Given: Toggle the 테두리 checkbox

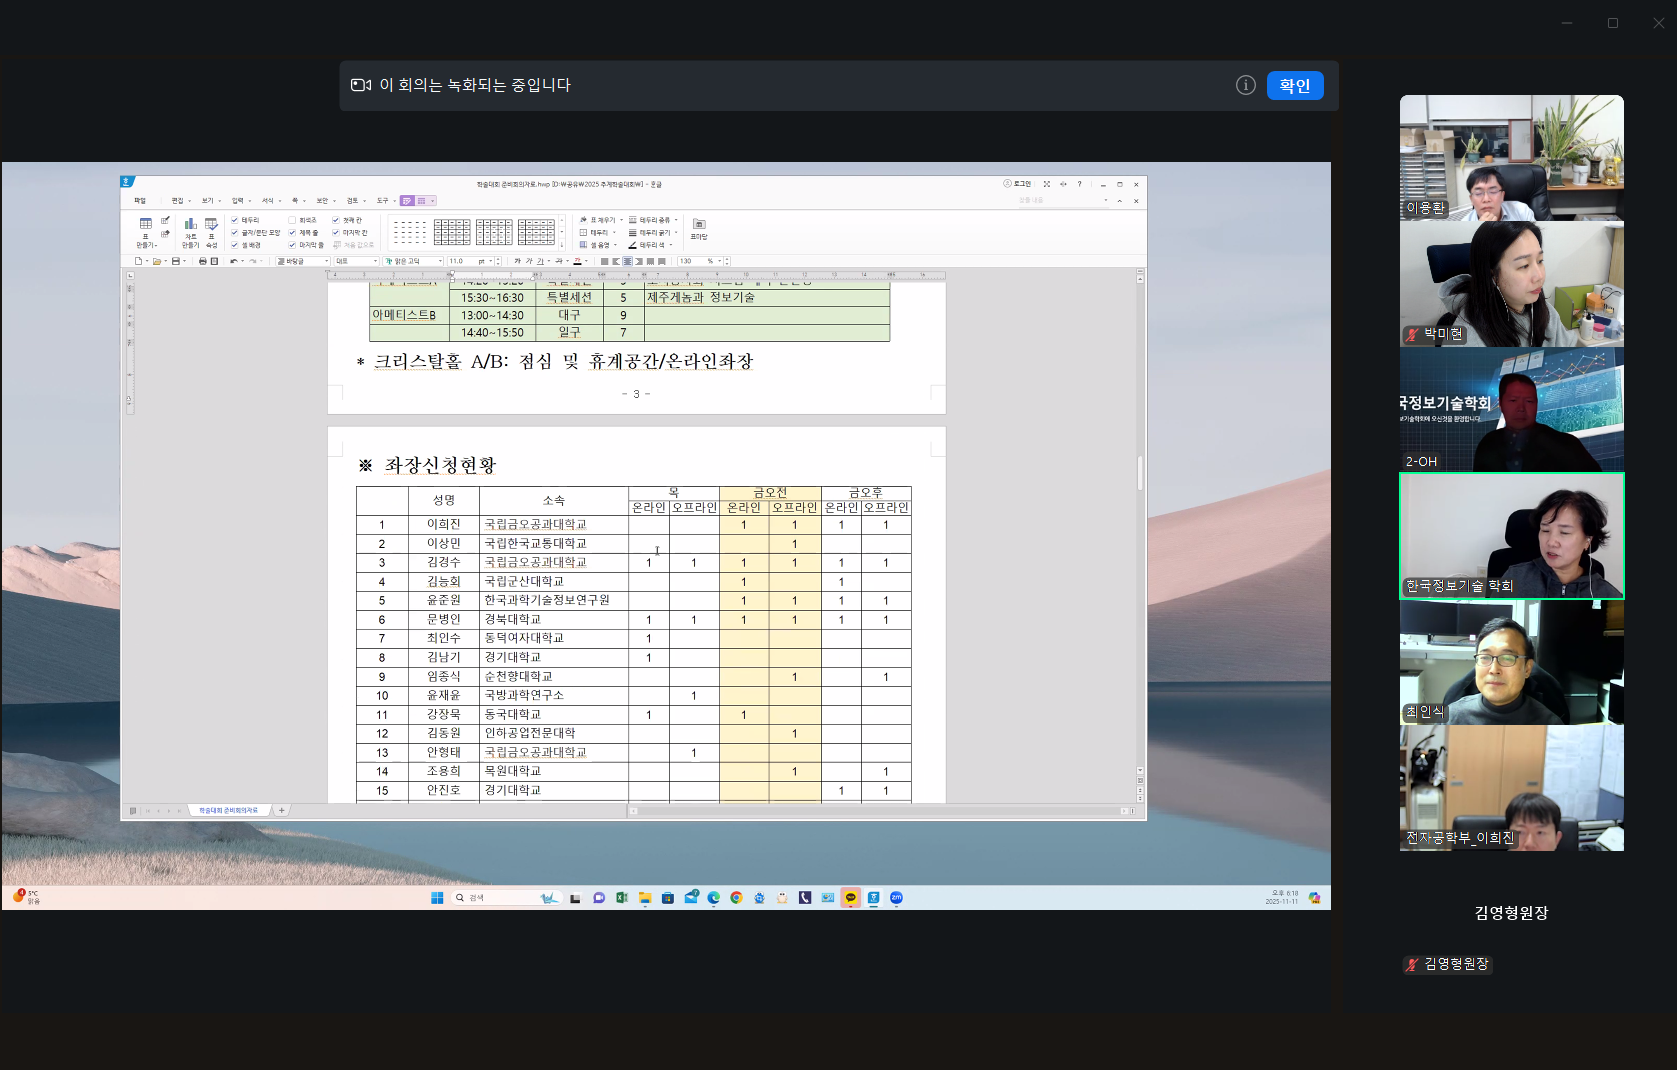Looking at the screenshot, I should tap(235, 220).
